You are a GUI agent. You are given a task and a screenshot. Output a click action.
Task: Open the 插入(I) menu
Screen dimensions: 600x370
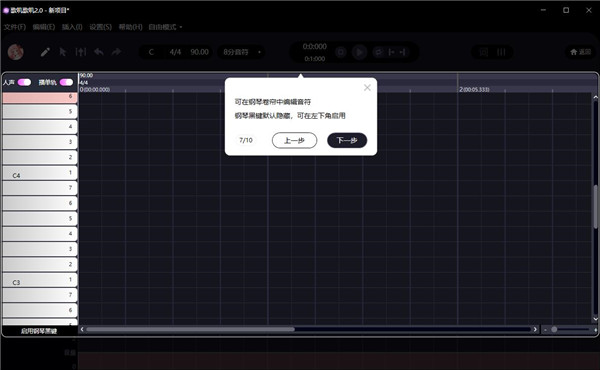[72, 27]
